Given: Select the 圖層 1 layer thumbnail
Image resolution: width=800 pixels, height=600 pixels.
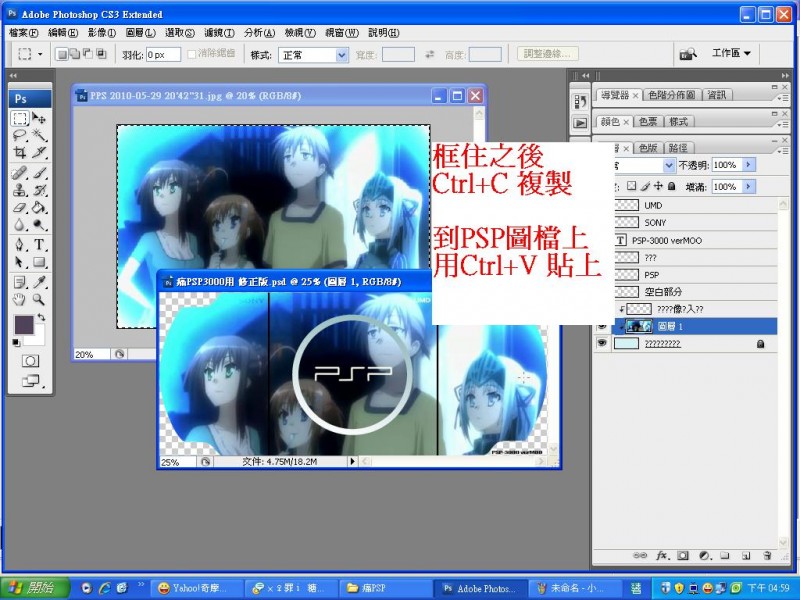Looking at the screenshot, I should 639,326.
